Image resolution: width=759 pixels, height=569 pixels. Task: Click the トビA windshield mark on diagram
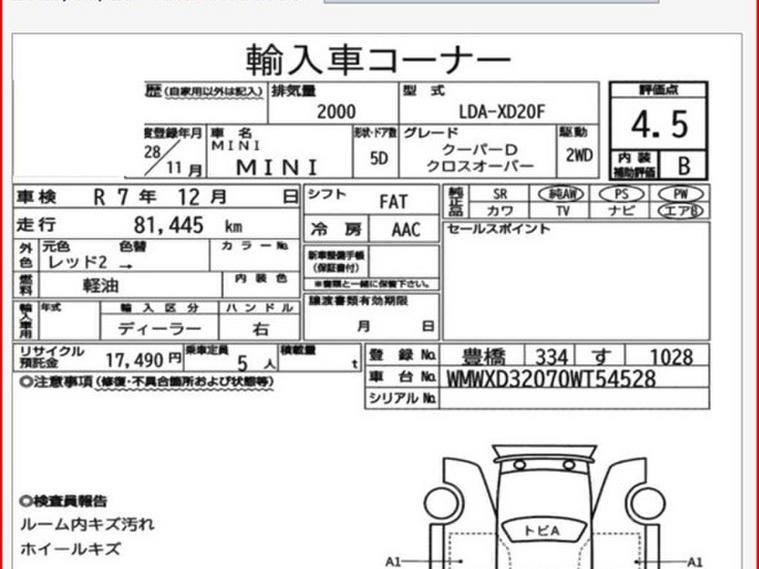(x=542, y=531)
